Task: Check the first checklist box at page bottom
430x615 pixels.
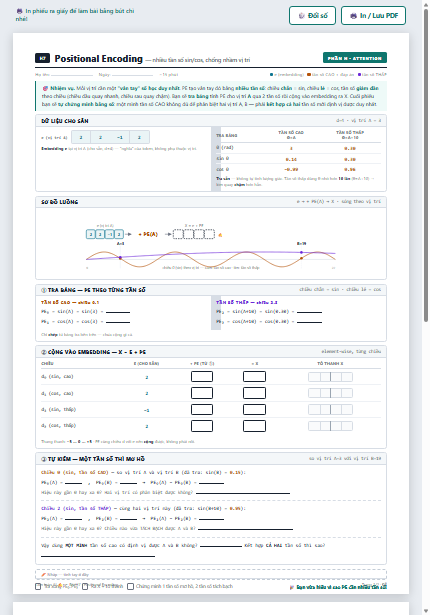Action: click(38, 586)
